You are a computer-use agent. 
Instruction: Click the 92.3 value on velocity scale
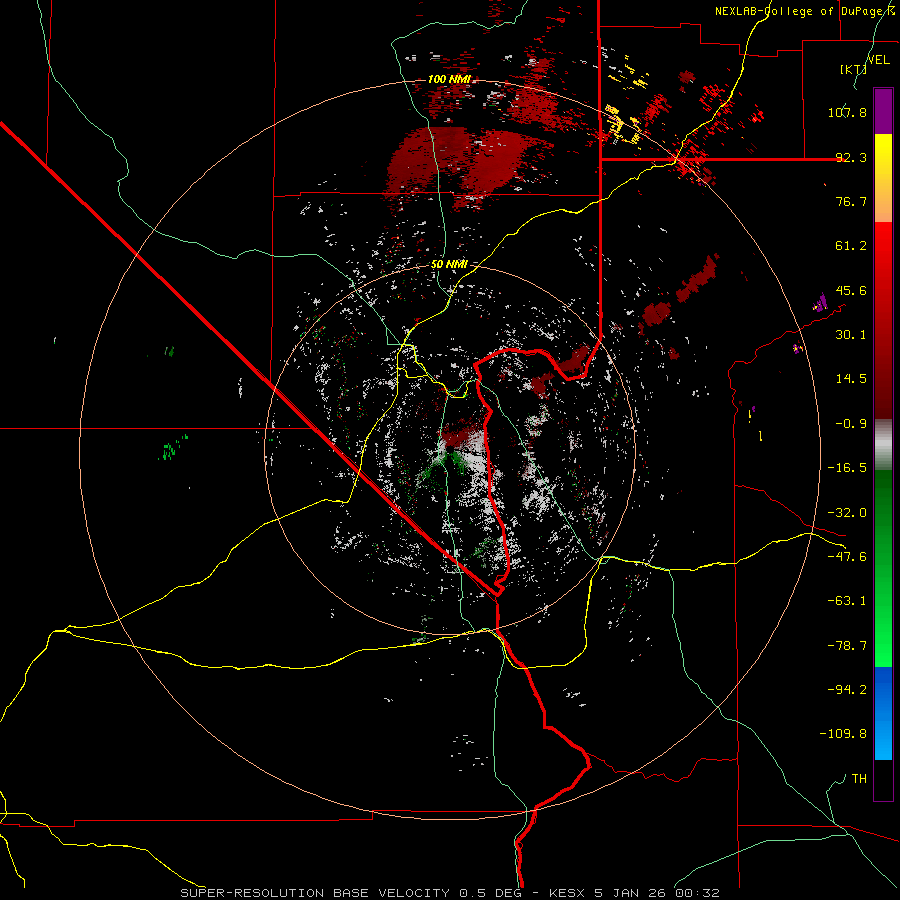coord(851,157)
